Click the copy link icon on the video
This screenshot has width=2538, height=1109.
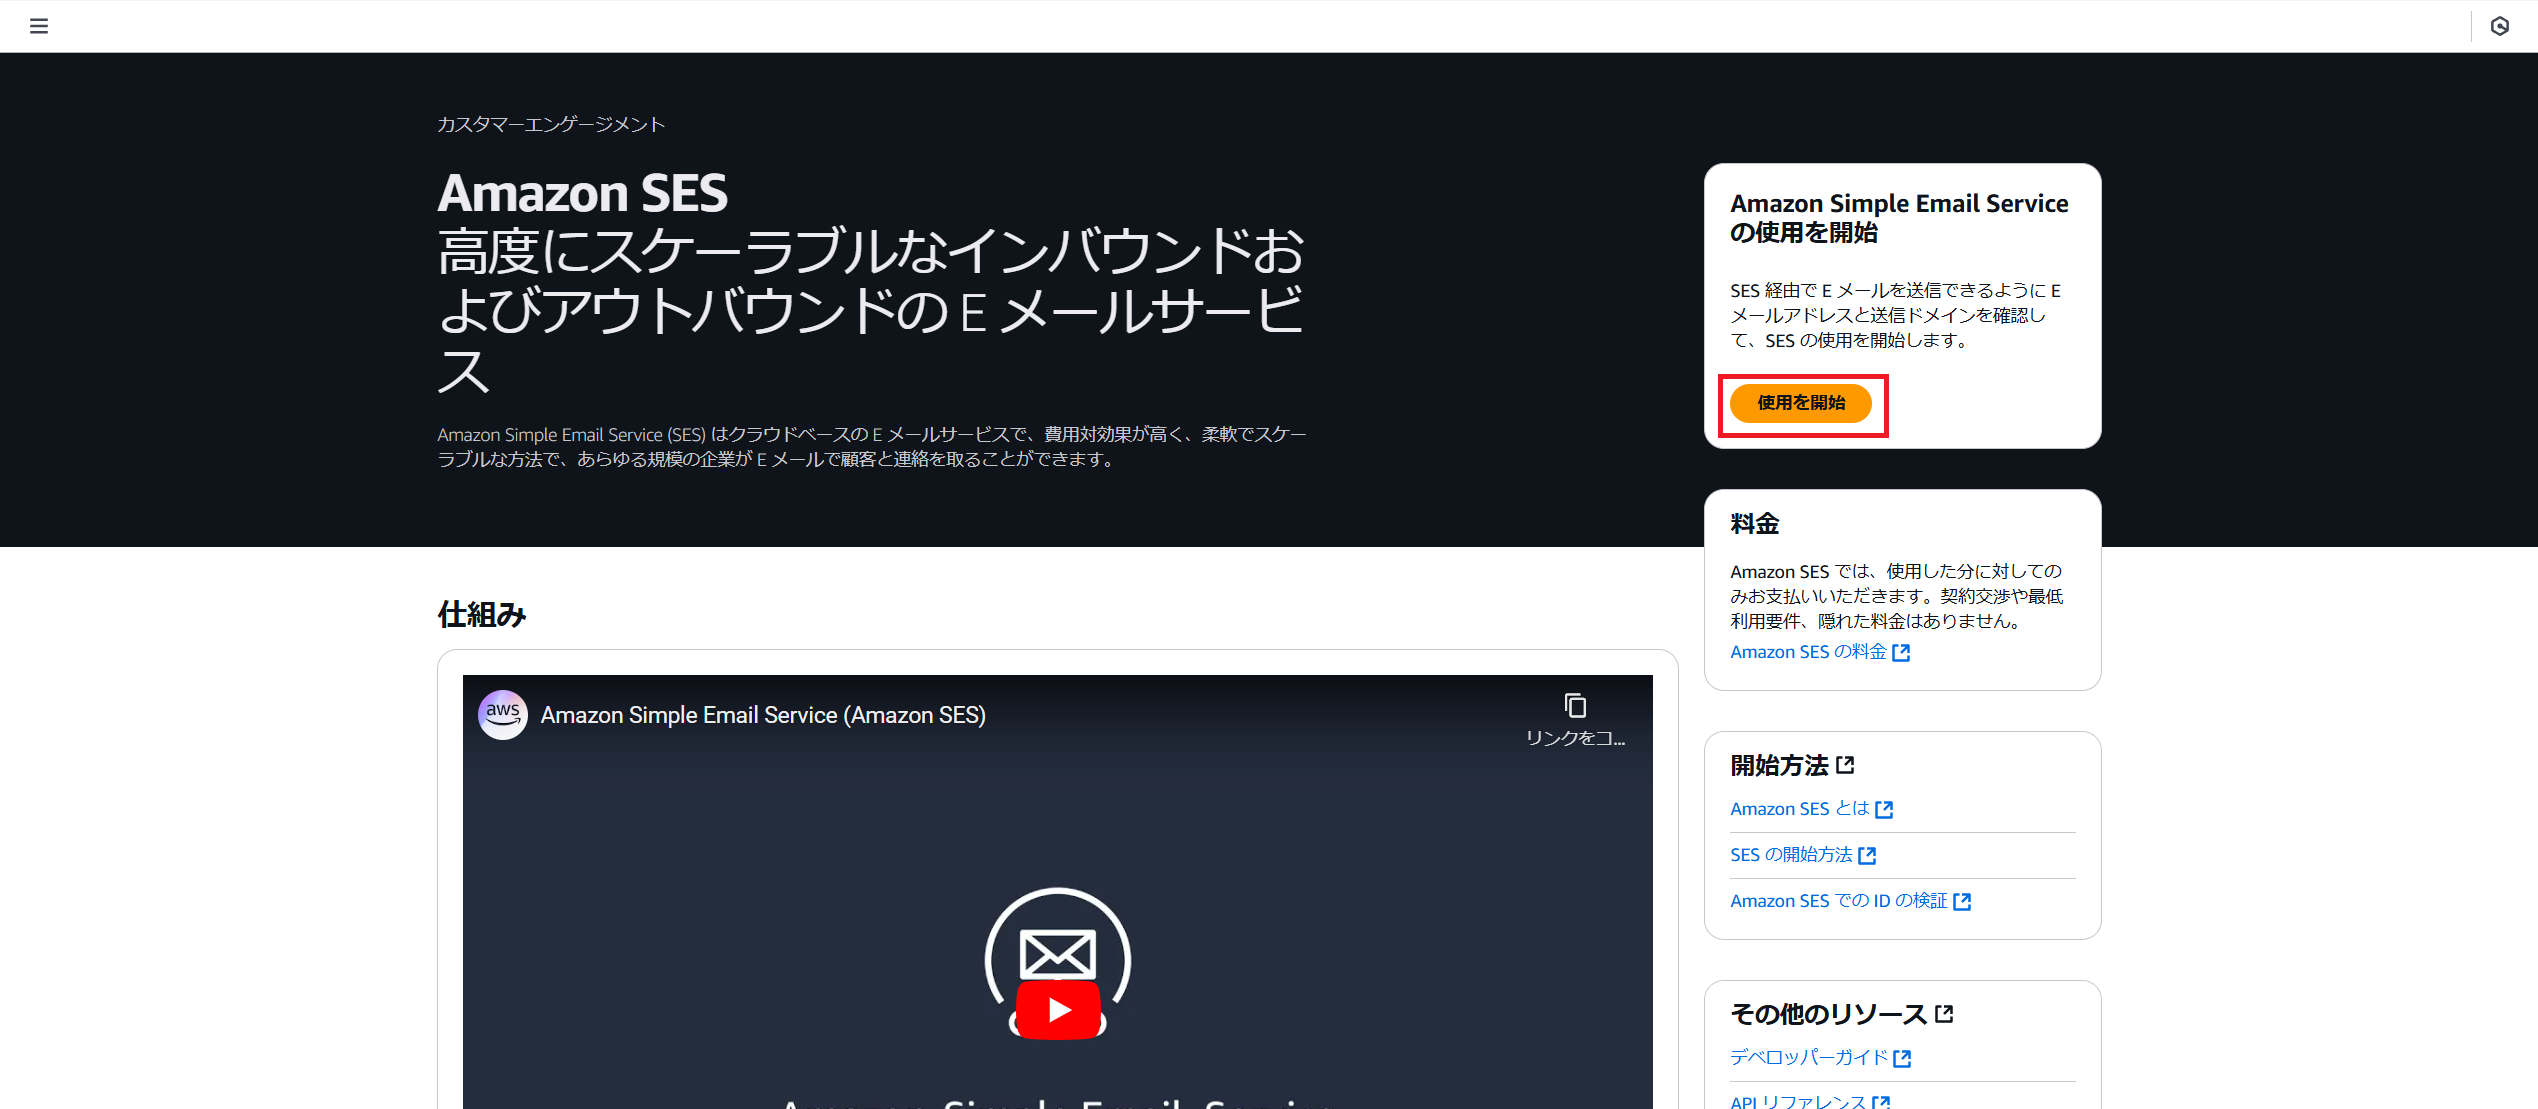tap(1575, 705)
